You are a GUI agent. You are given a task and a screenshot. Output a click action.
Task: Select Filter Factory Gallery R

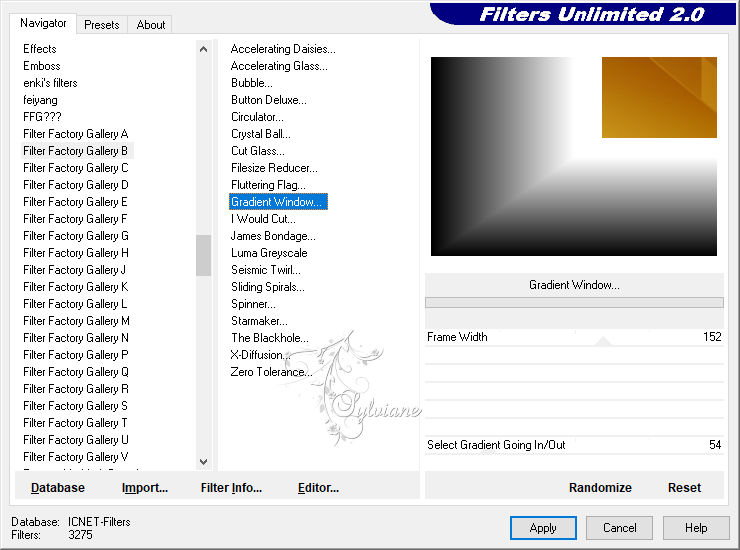76,389
